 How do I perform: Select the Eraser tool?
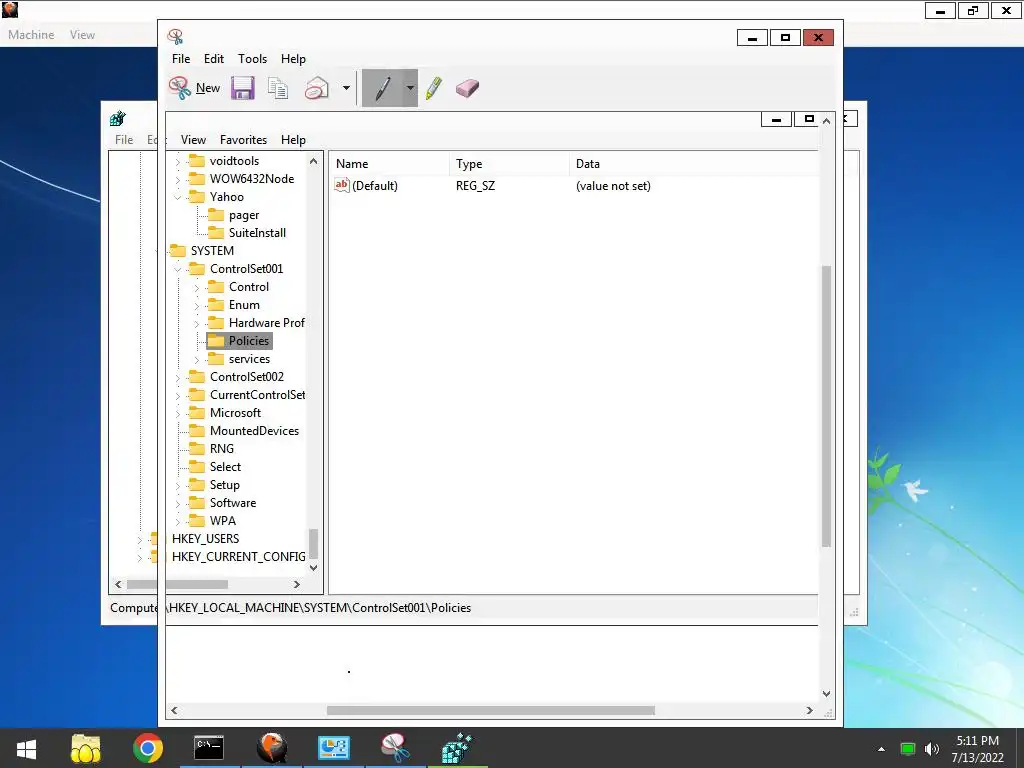tap(467, 88)
